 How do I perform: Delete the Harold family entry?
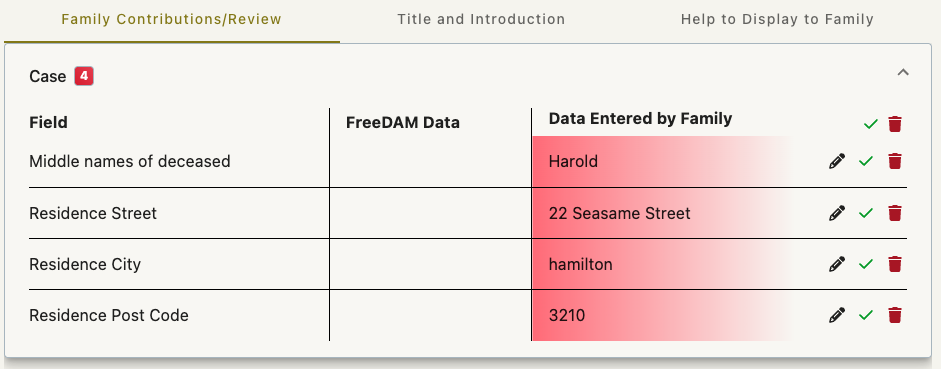(x=895, y=161)
